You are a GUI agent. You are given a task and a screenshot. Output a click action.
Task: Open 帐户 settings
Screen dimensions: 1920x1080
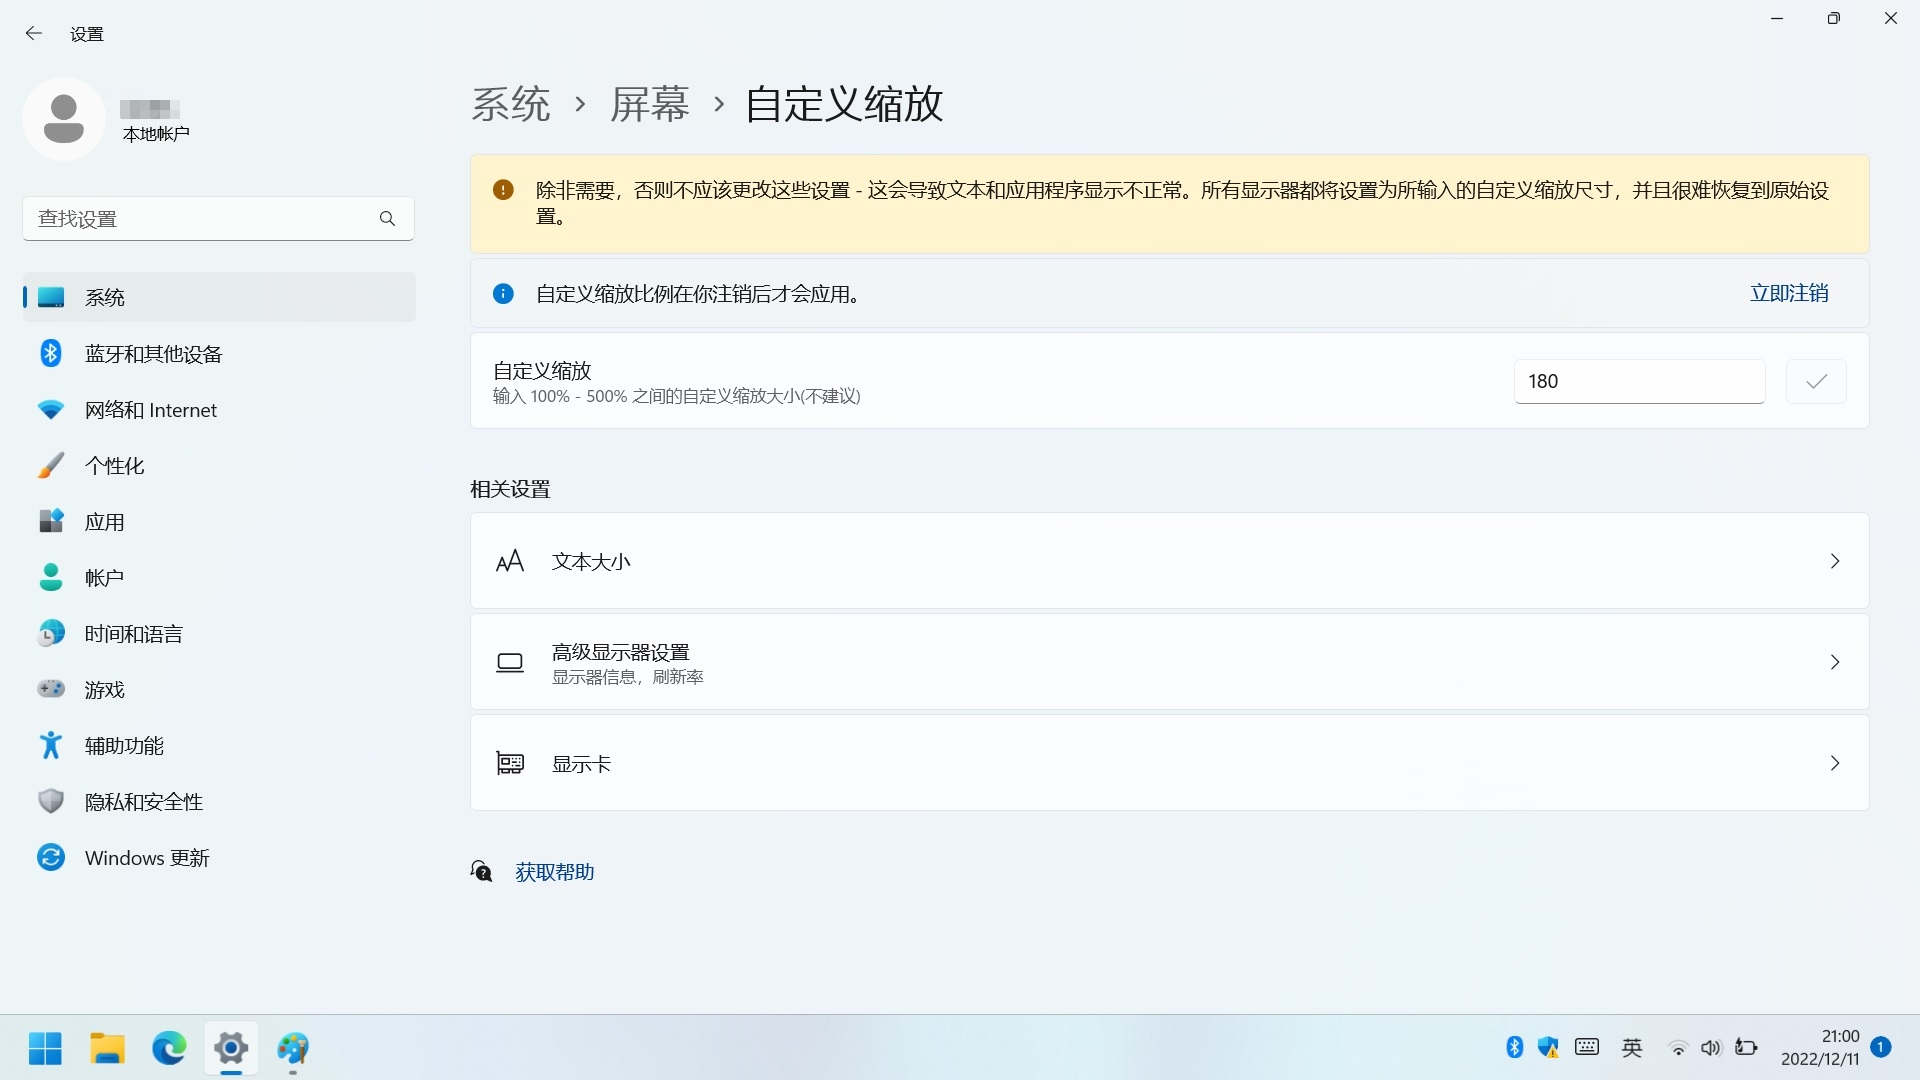click(104, 577)
